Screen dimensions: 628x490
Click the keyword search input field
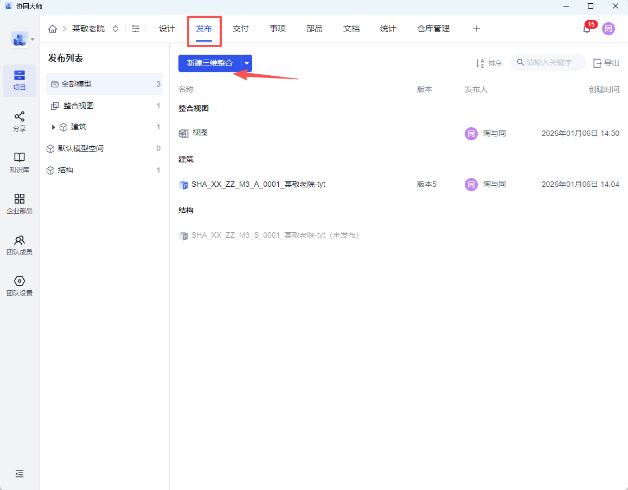point(552,63)
